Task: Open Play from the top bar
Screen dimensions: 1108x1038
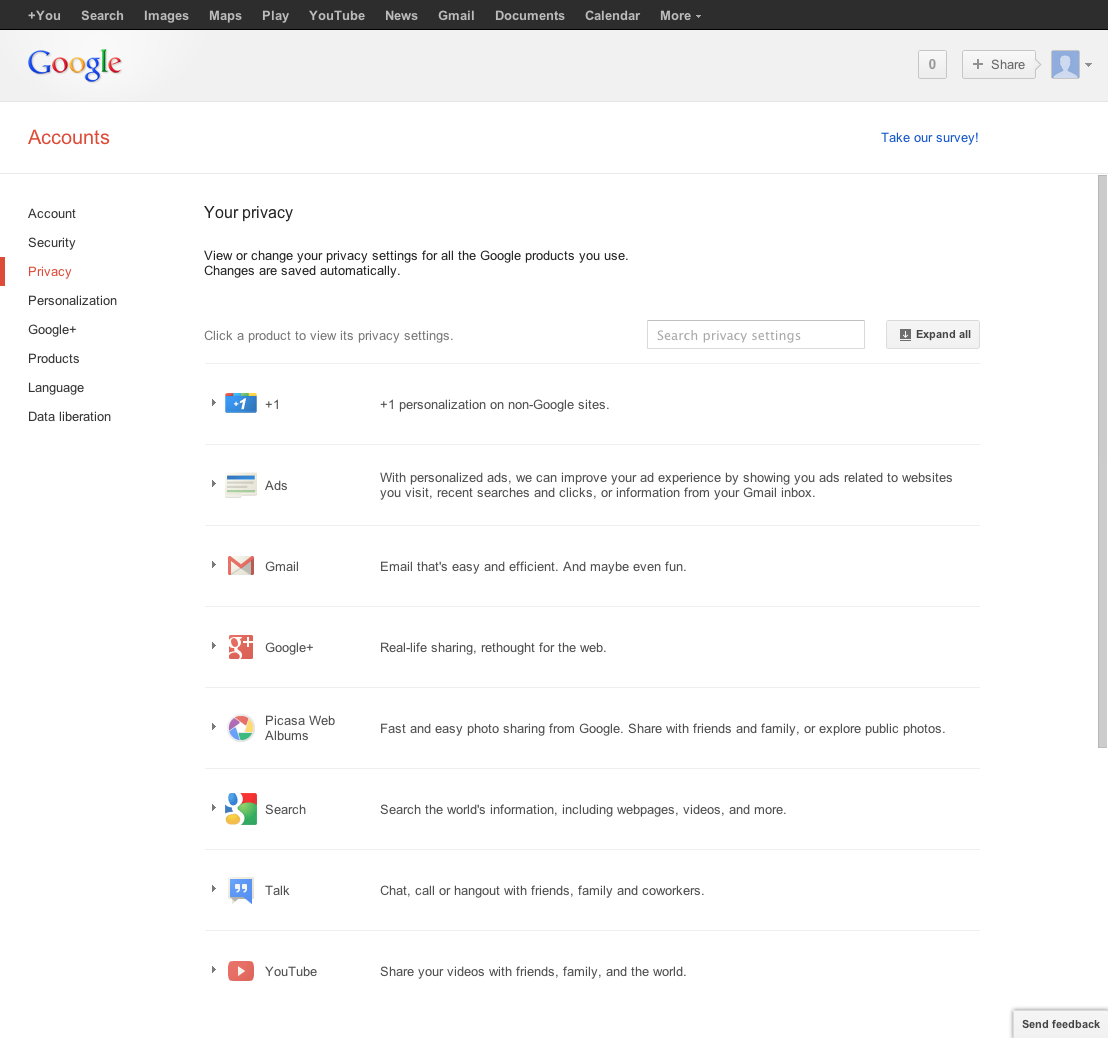Action: pos(276,16)
